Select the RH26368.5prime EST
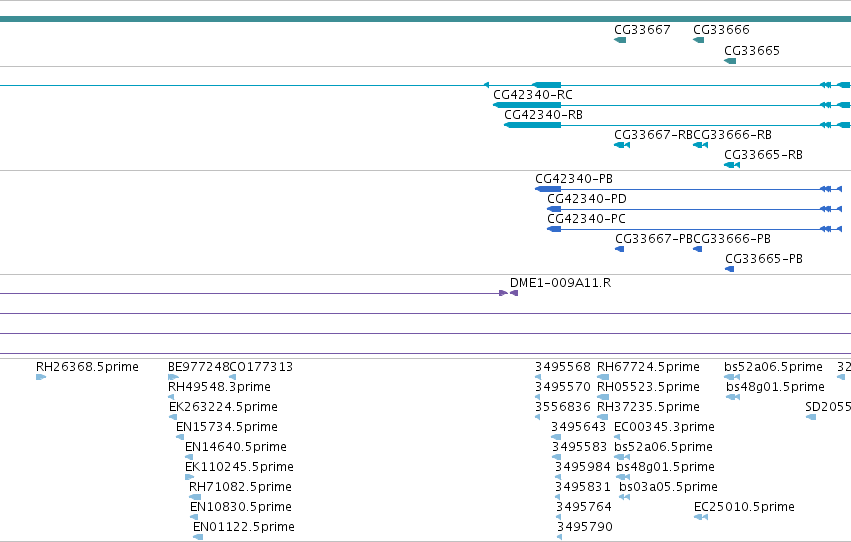 [87, 367]
